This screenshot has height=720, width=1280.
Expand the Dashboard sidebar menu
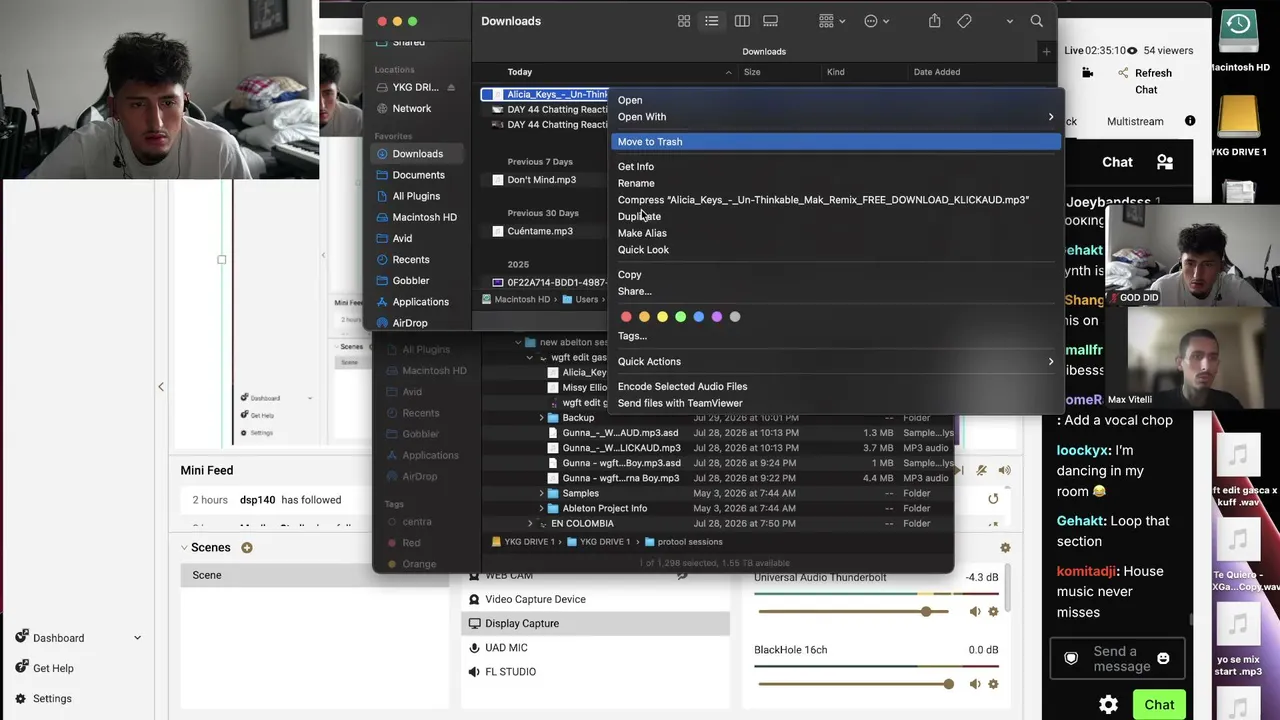pyautogui.click(x=137, y=638)
